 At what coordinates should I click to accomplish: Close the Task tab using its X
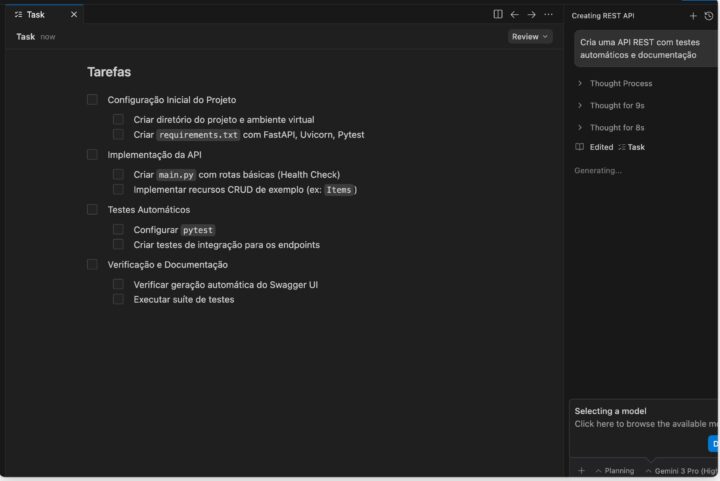click(x=73, y=15)
